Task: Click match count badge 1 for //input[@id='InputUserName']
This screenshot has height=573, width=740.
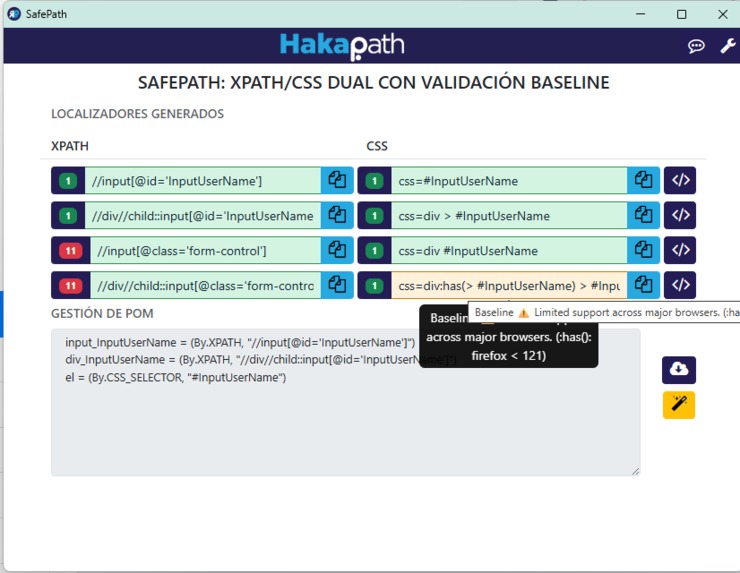Action: coord(68,181)
